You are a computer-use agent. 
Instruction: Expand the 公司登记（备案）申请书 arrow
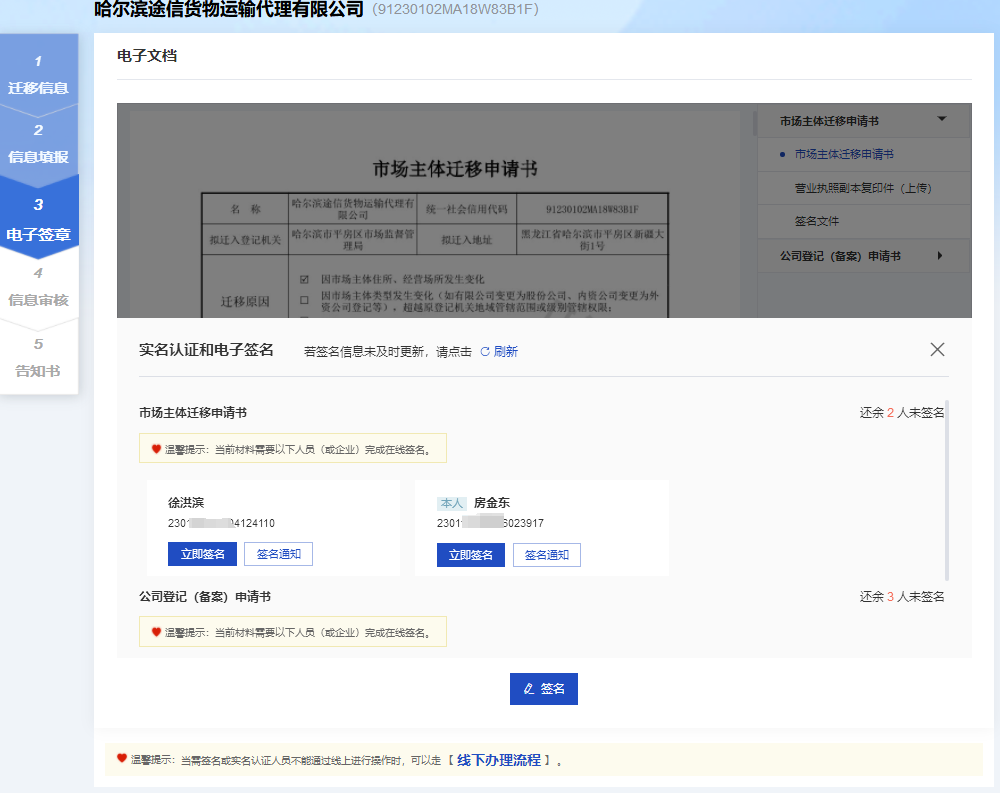[x=940, y=256]
